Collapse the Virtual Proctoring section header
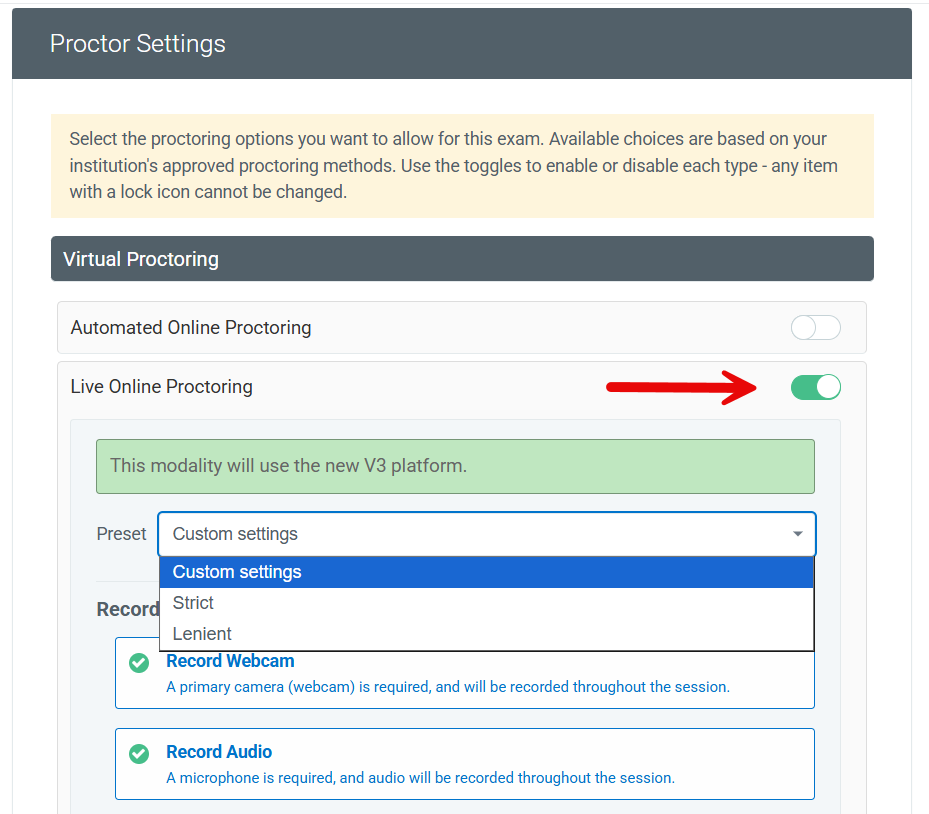The image size is (929, 814). coord(462,259)
